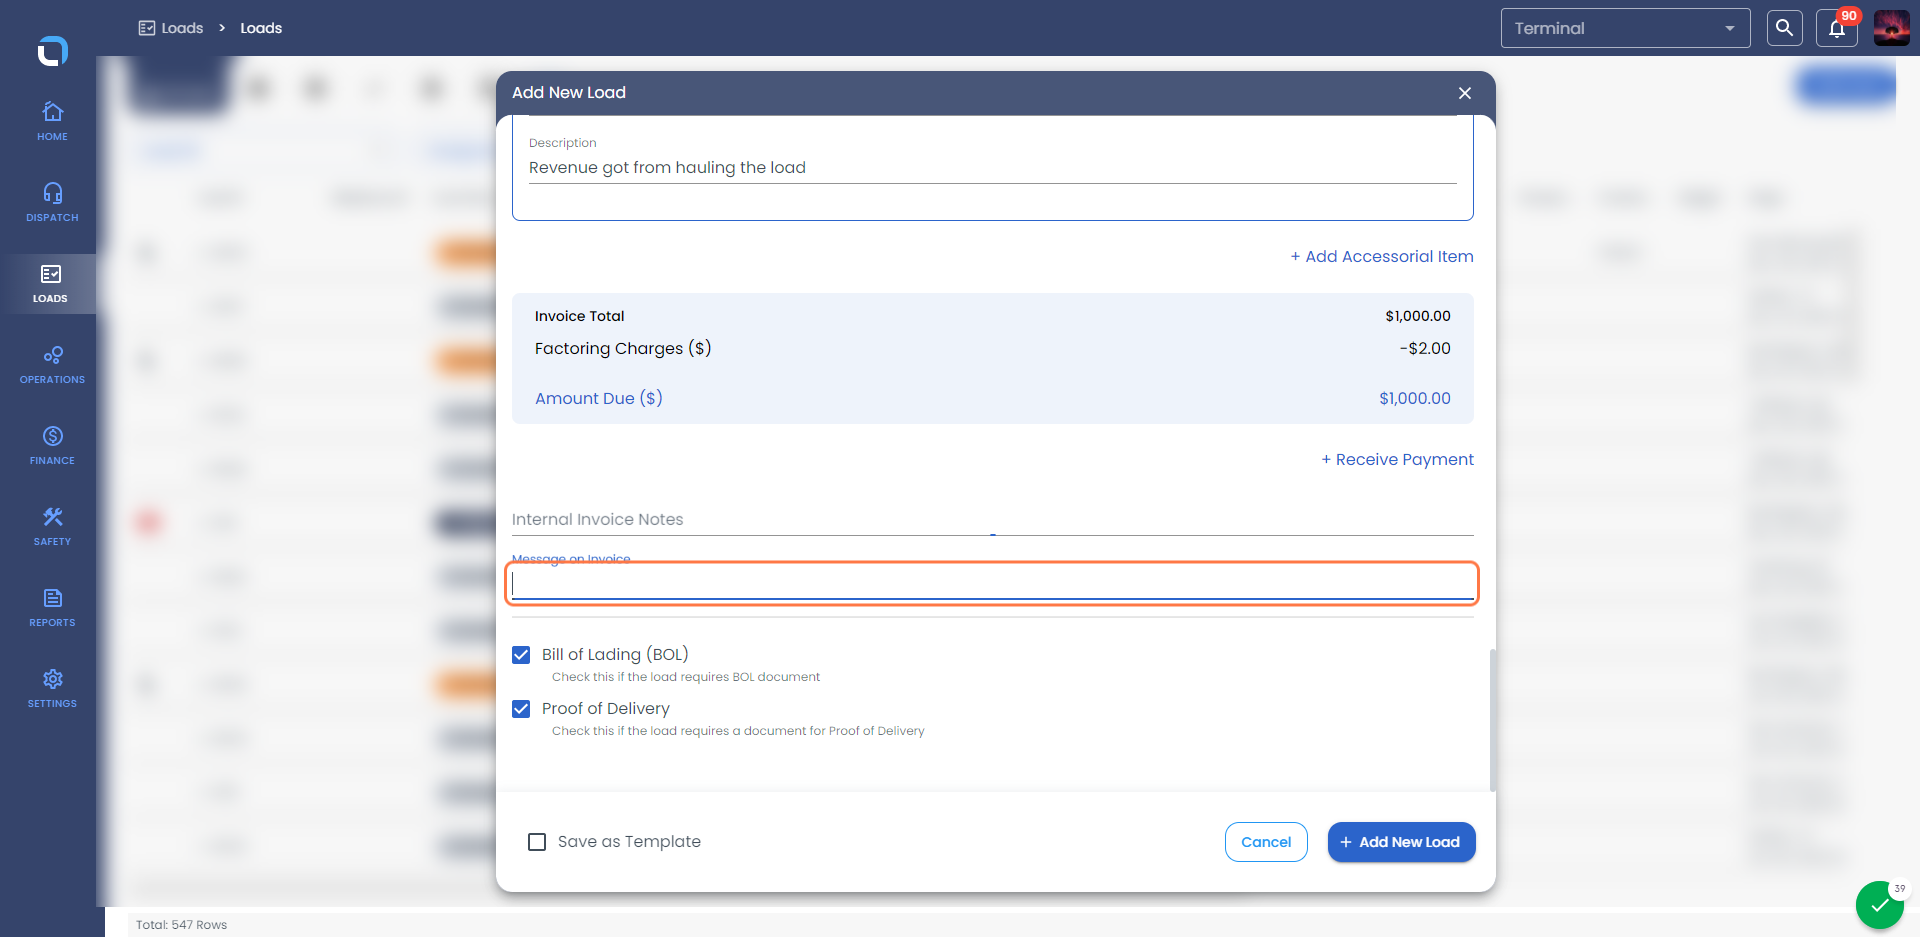Screen dimensions: 1920x937
Task: Open notifications bell with 90 badge
Action: click(x=1837, y=28)
